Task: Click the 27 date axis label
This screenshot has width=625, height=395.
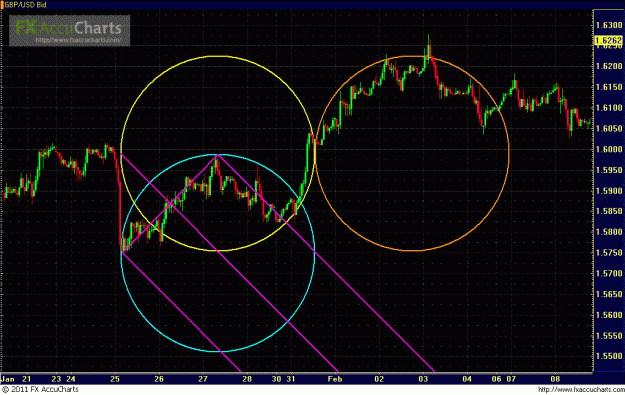Action: 203,379
